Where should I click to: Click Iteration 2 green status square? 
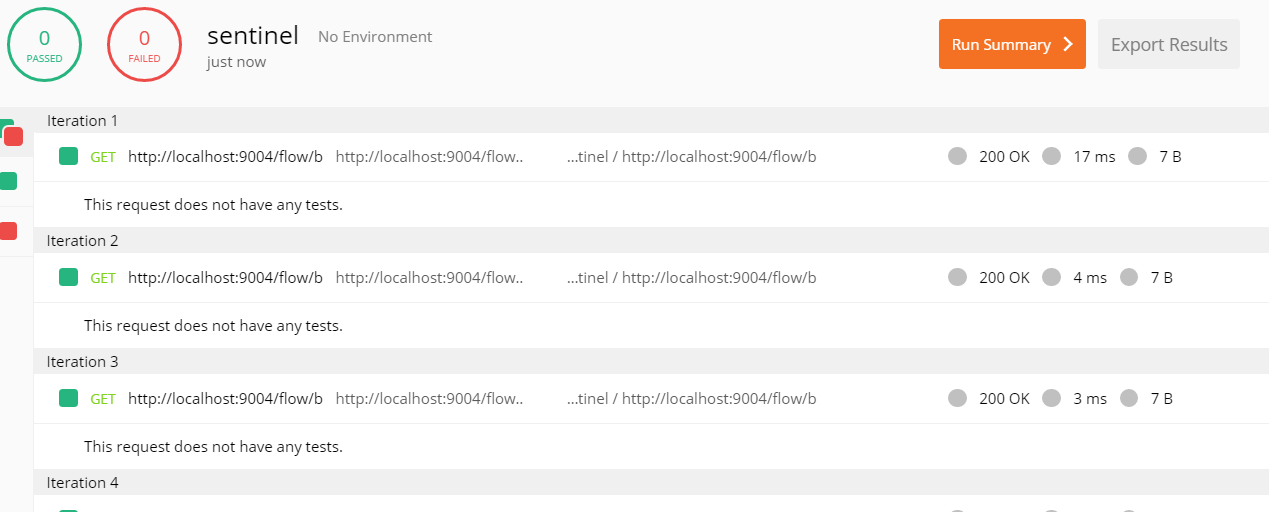(68, 277)
